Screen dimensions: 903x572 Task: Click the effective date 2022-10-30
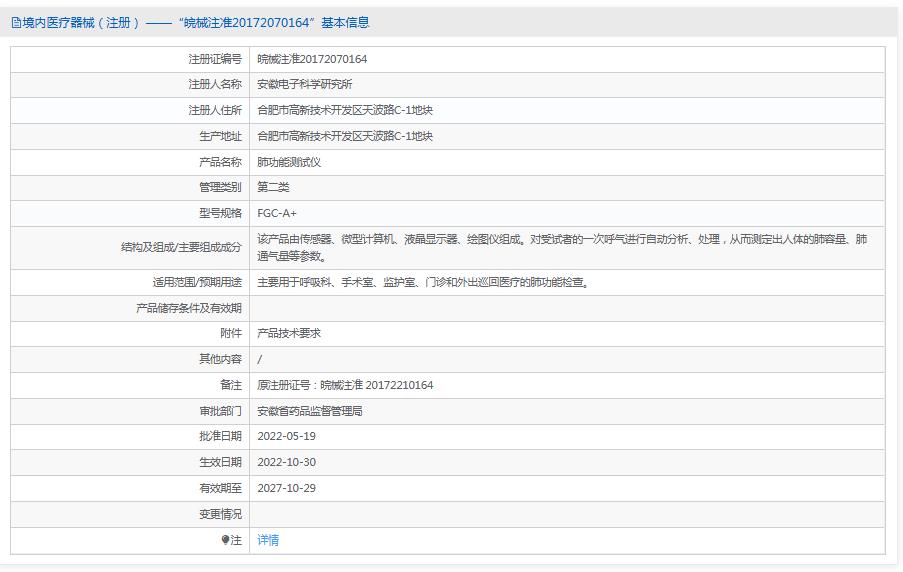(x=286, y=462)
